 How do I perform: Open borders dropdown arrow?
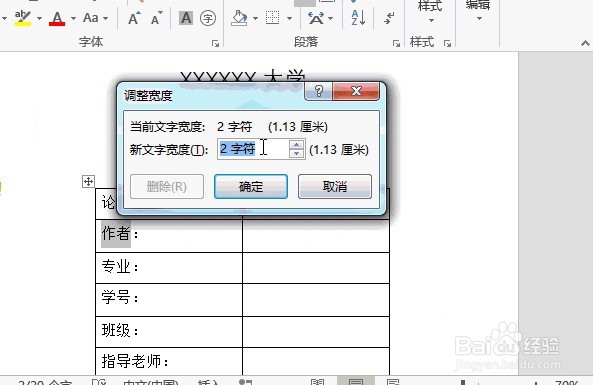click(289, 18)
